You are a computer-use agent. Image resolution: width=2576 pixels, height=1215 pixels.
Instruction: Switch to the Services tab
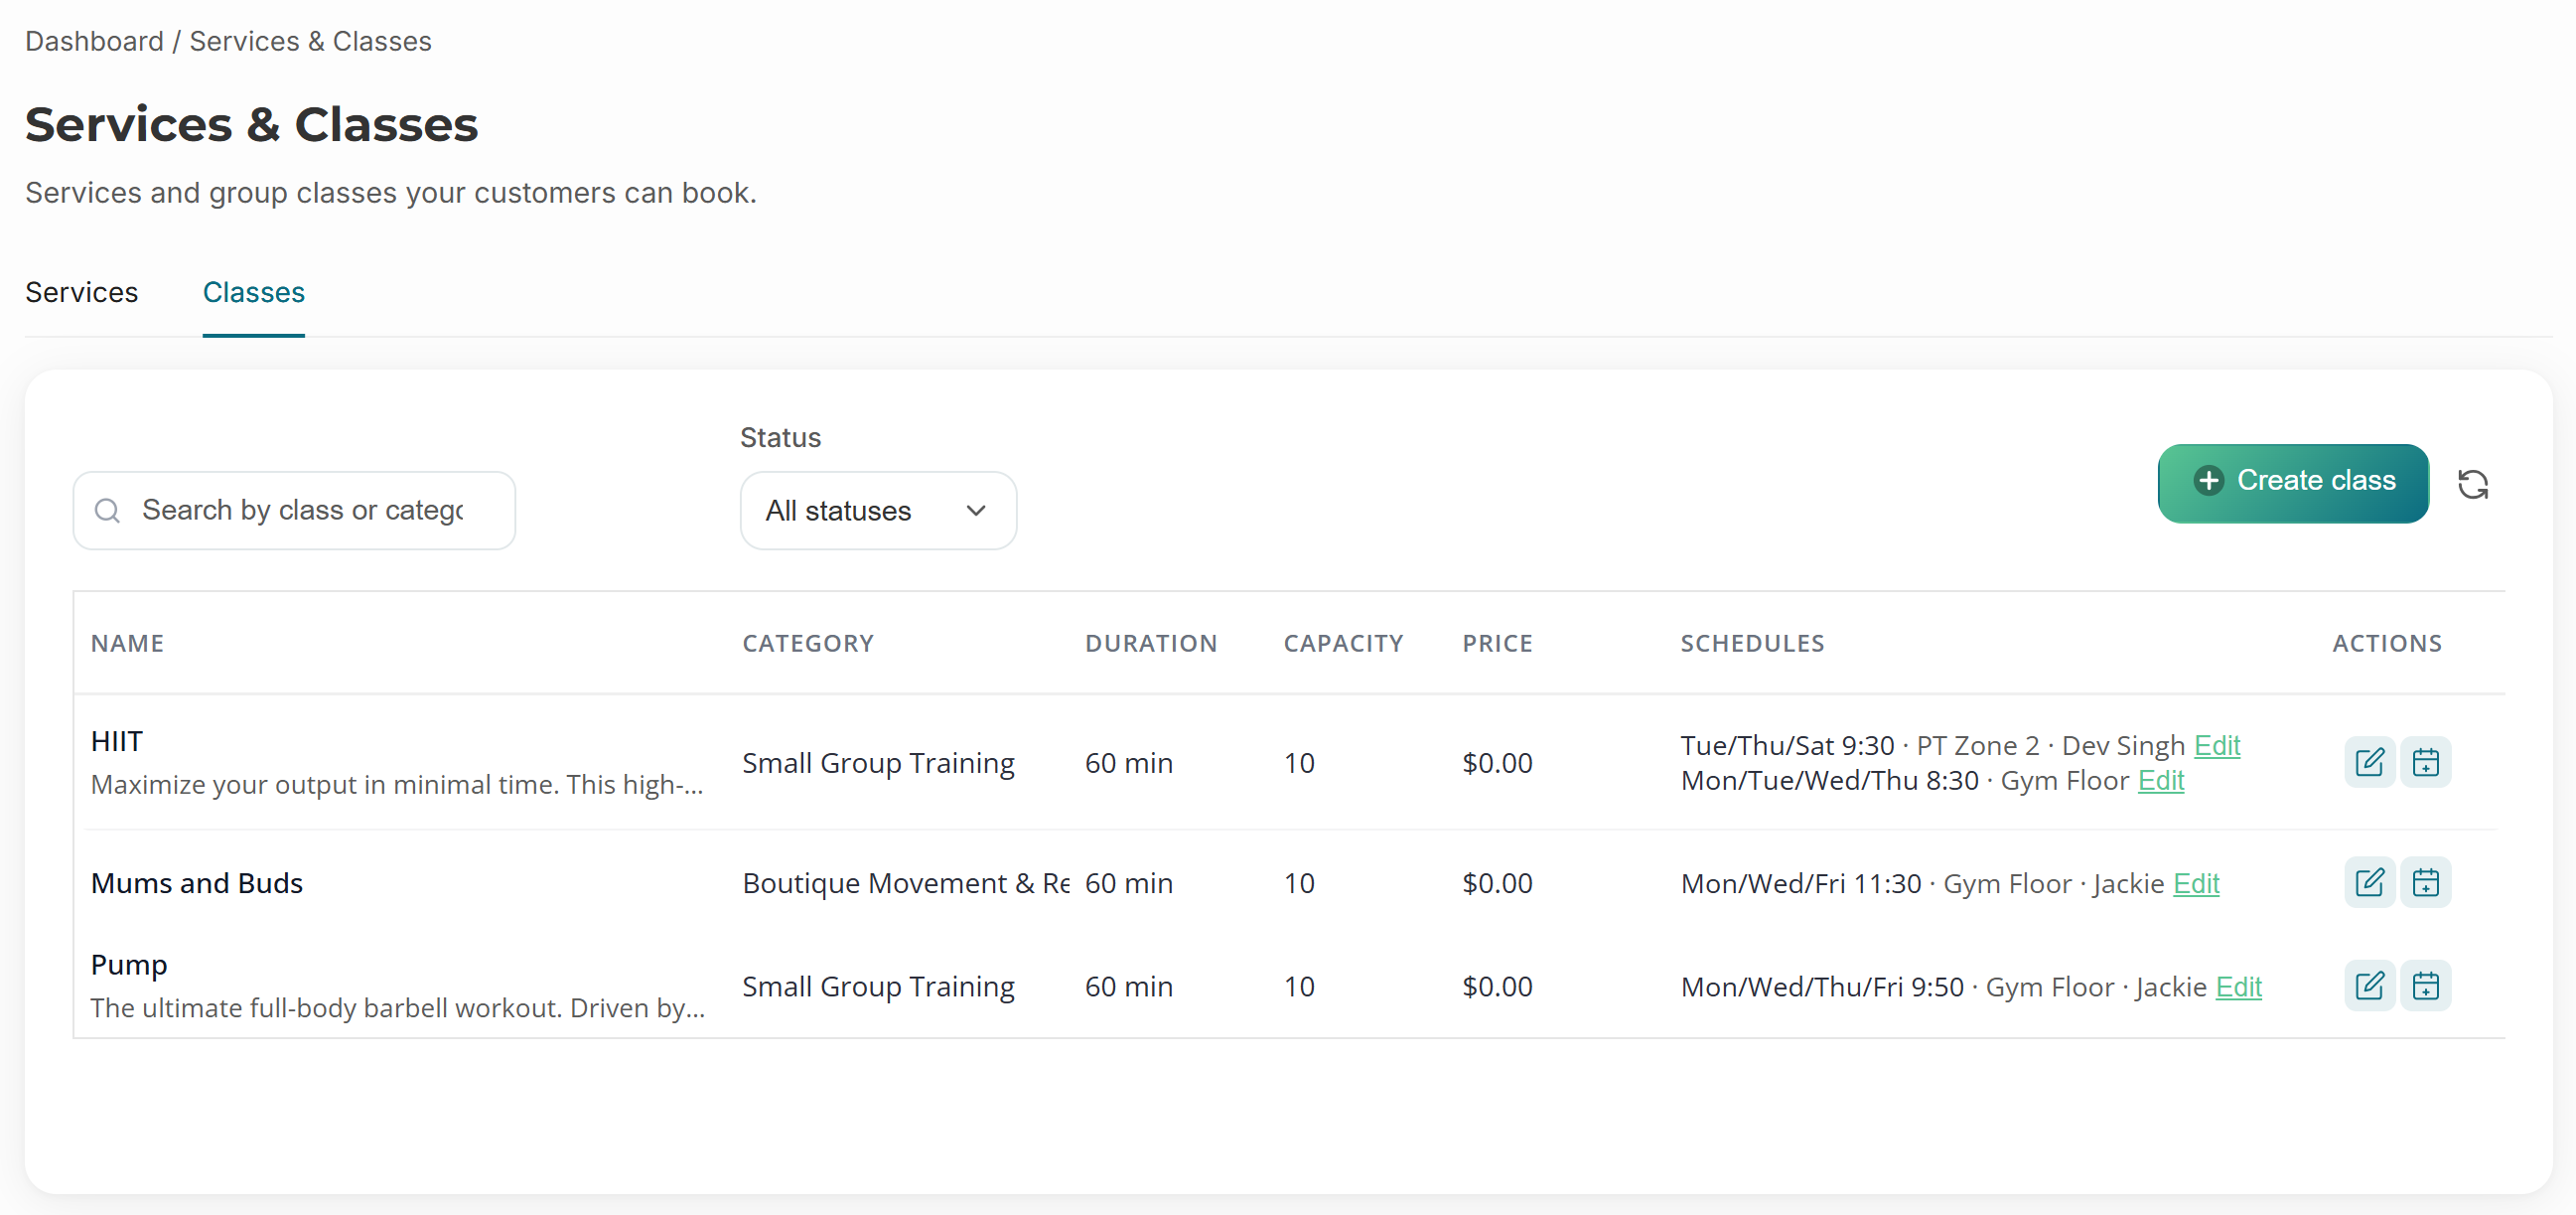pos(82,292)
